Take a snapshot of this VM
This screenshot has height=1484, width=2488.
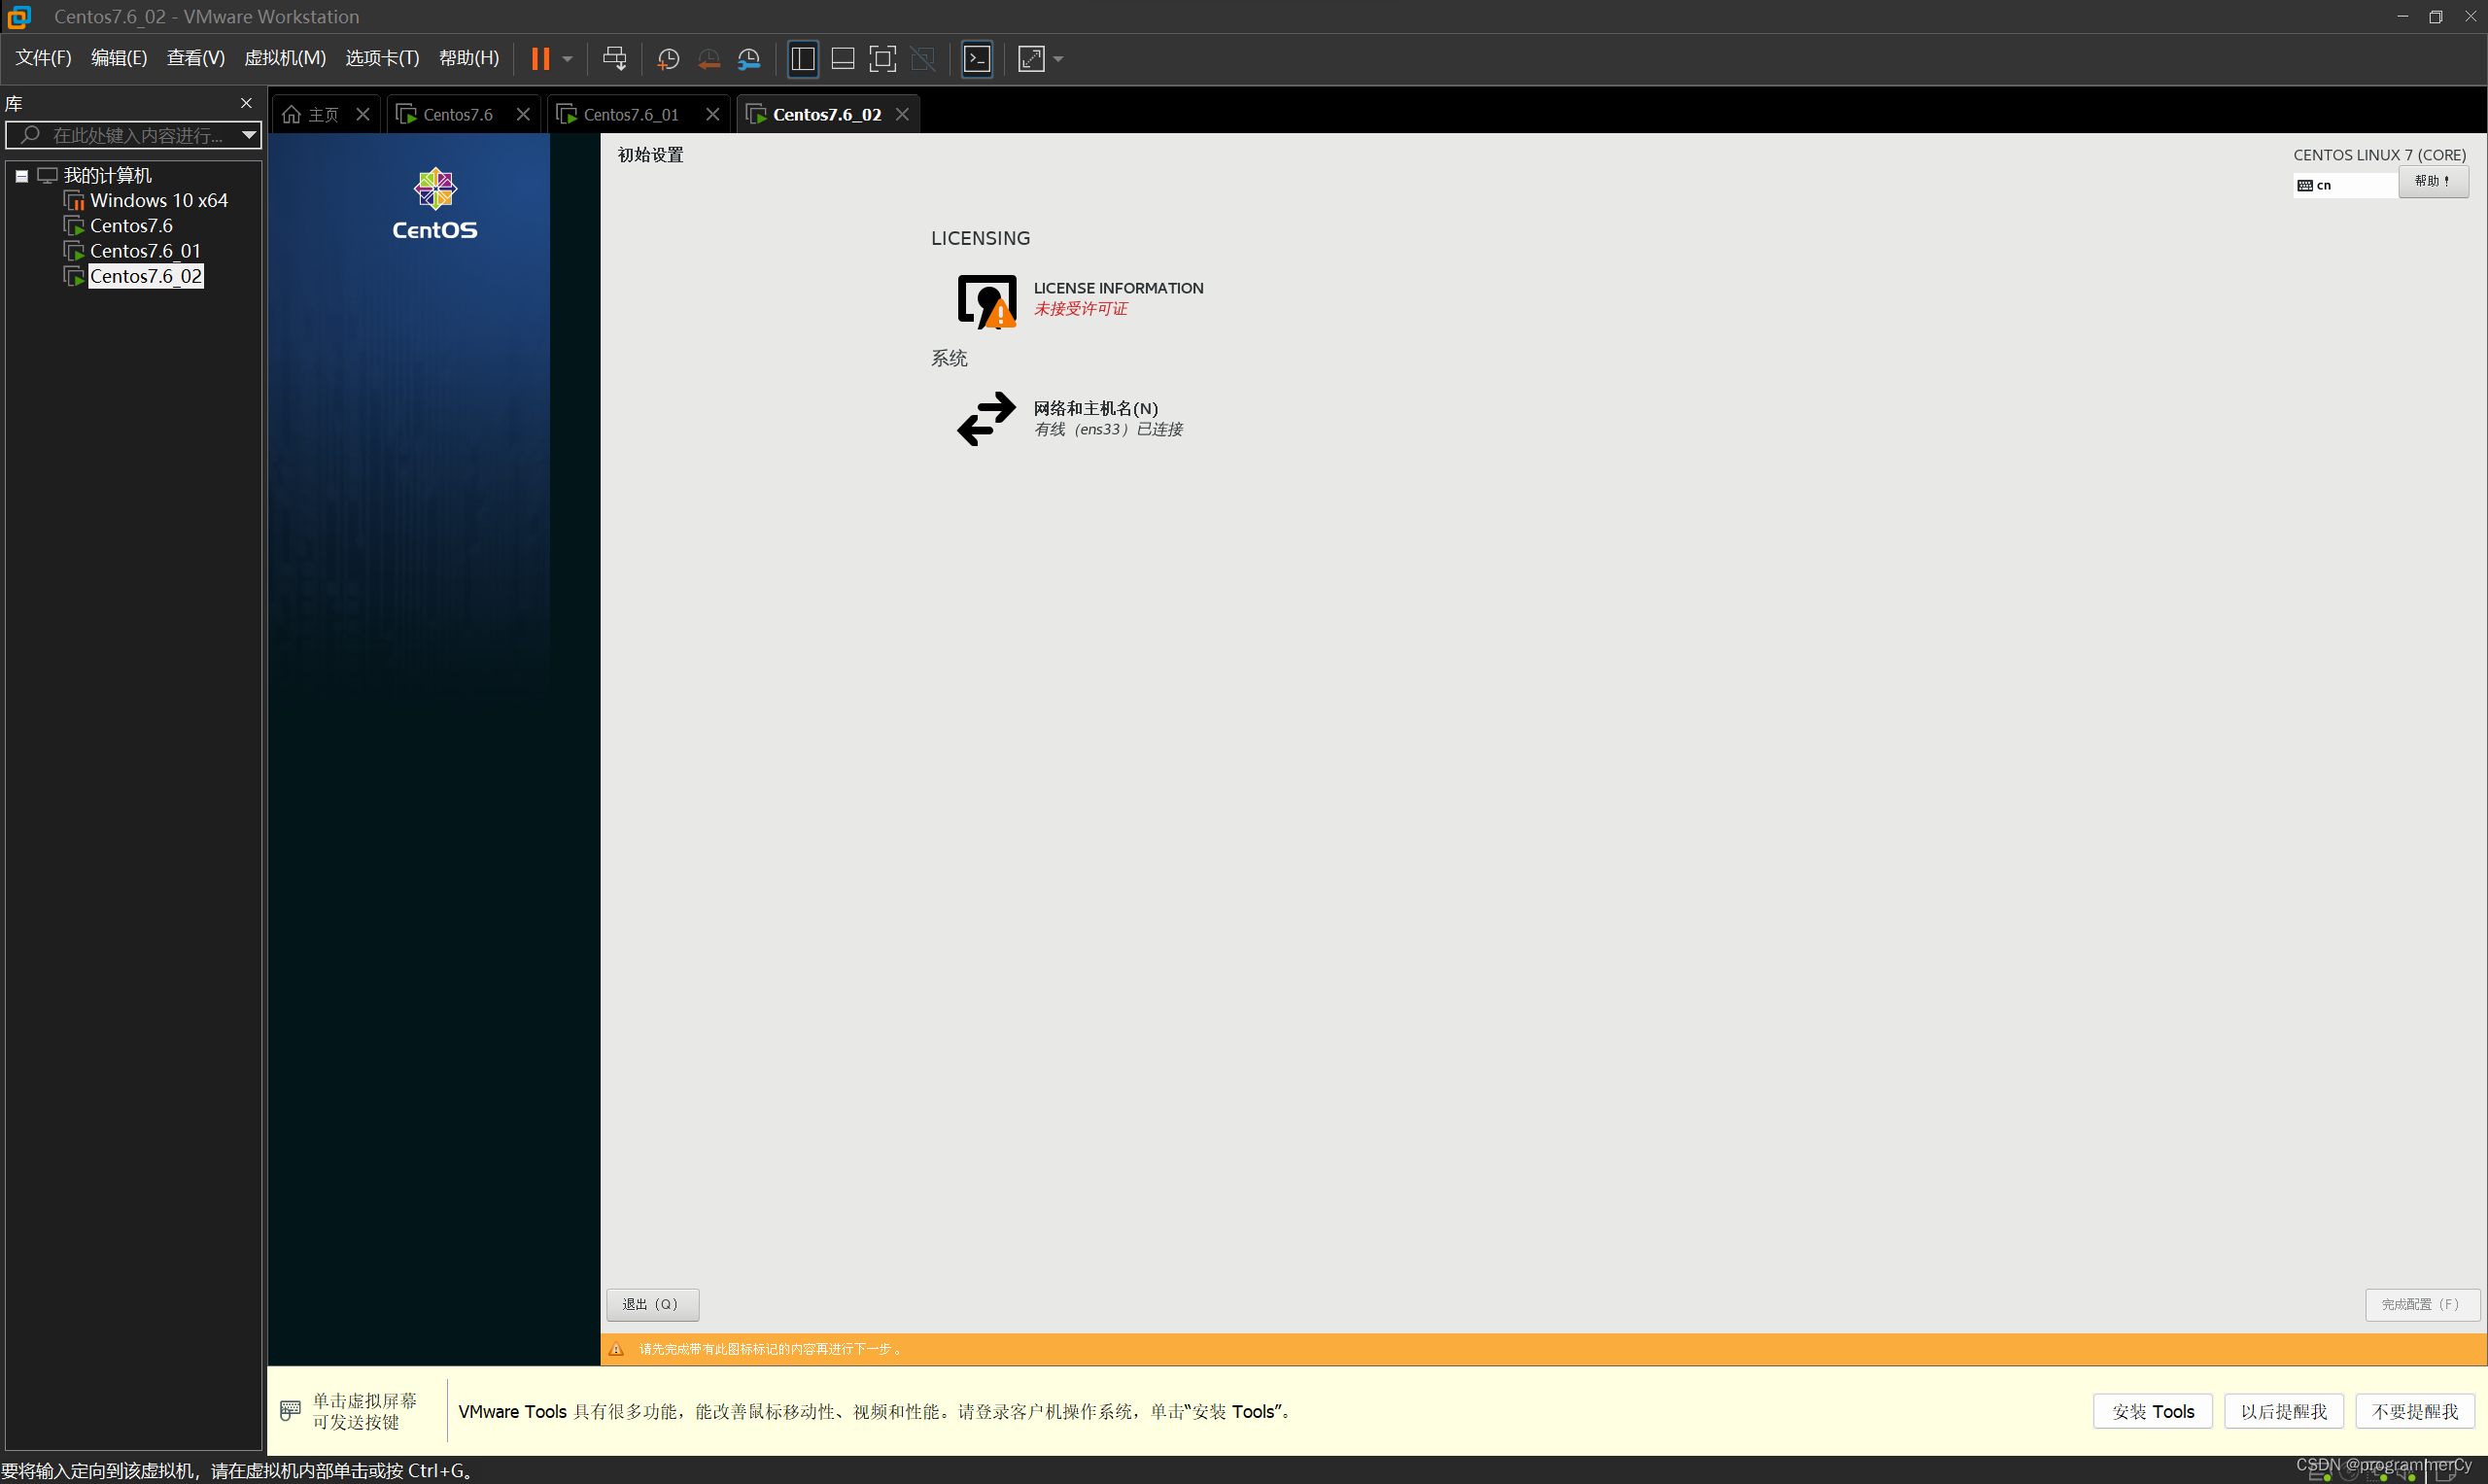[x=668, y=59]
